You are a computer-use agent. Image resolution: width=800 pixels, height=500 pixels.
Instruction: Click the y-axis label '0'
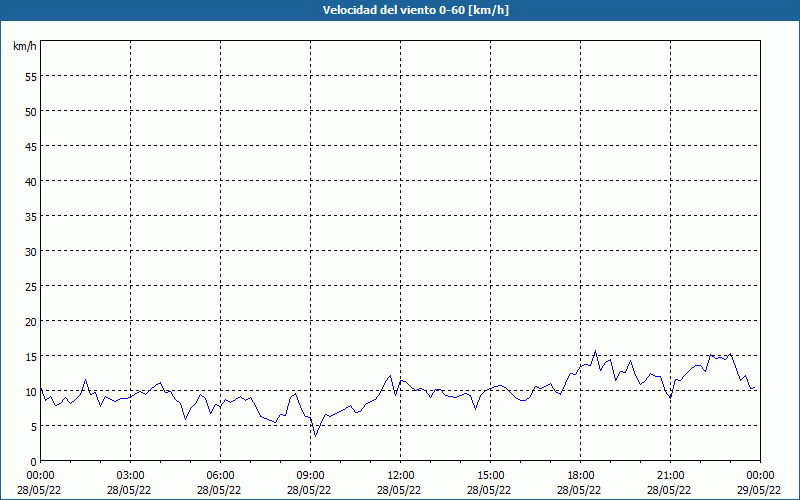click(x=34, y=462)
